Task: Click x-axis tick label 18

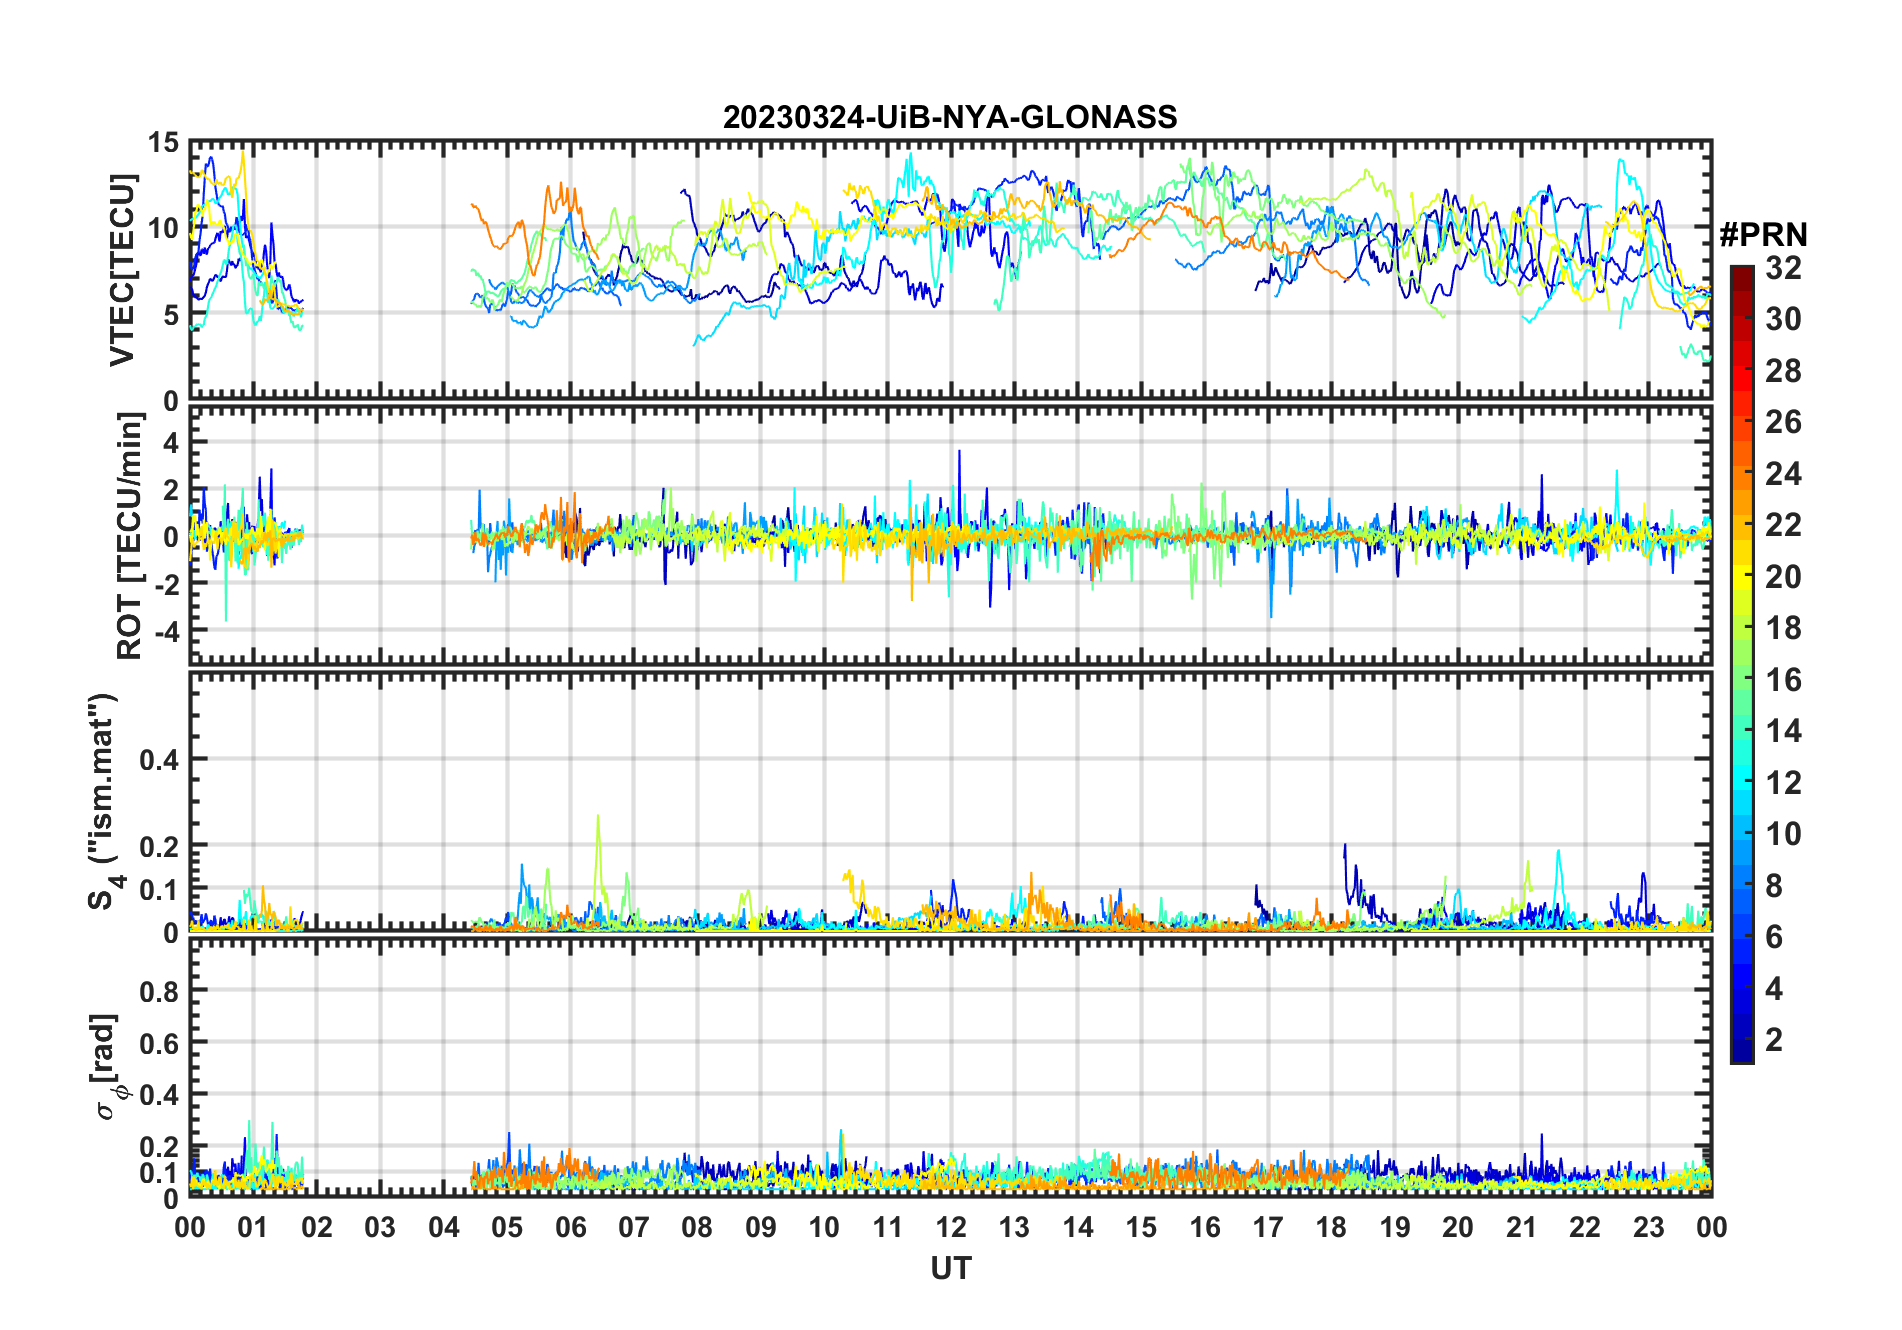Action: tap(1331, 1227)
